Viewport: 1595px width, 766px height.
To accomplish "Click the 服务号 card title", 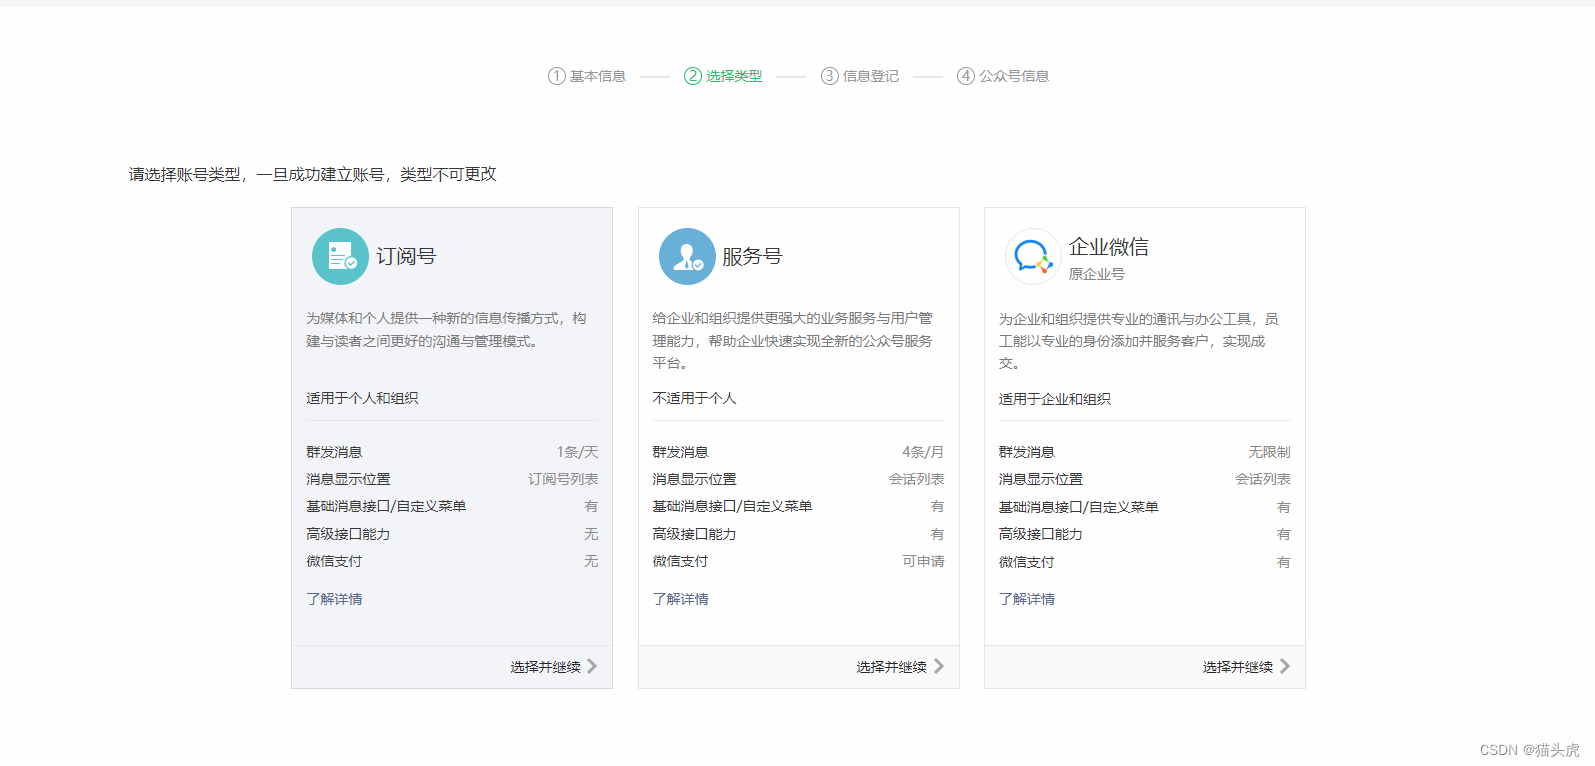I will (x=752, y=256).
